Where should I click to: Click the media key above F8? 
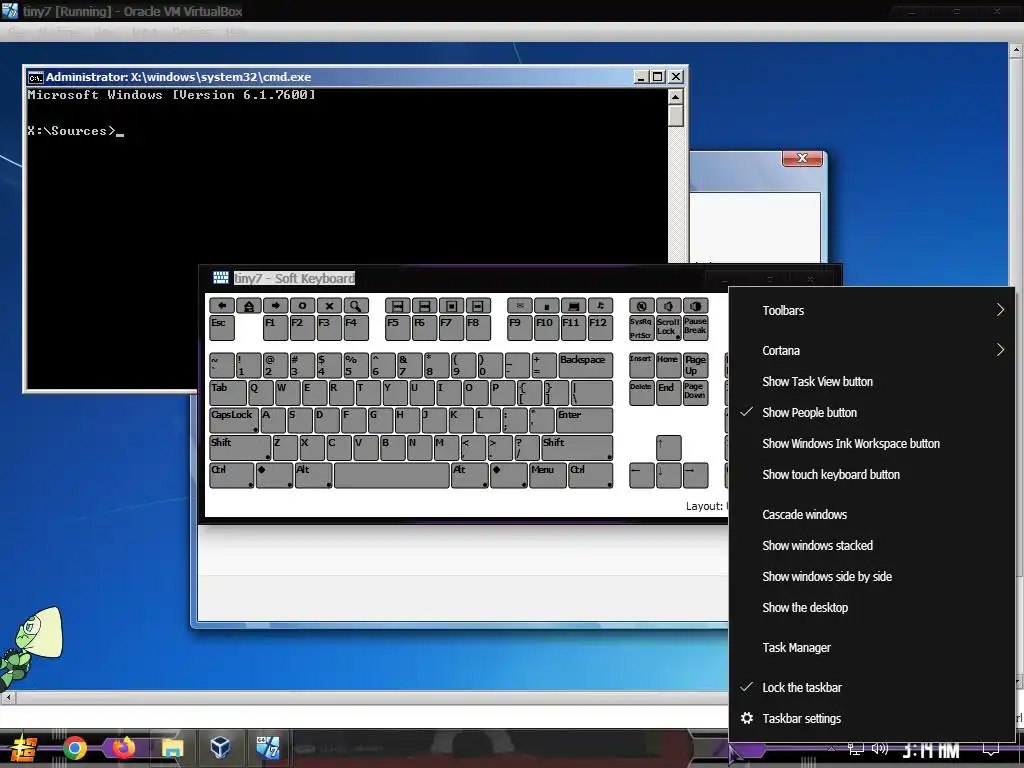coord(478,305)
